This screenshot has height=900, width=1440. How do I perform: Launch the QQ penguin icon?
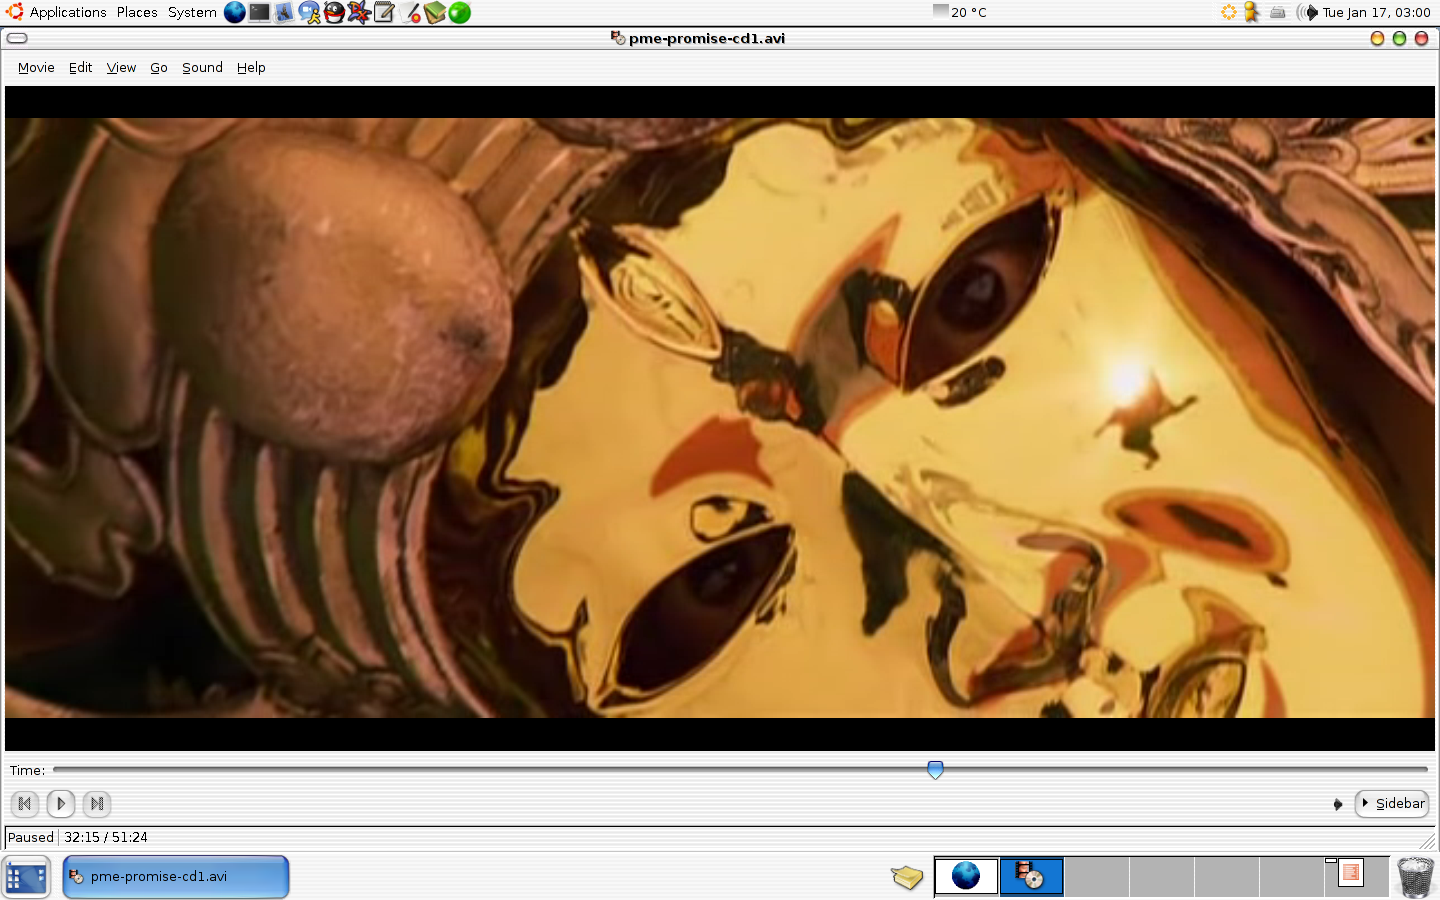pos(335,12)
